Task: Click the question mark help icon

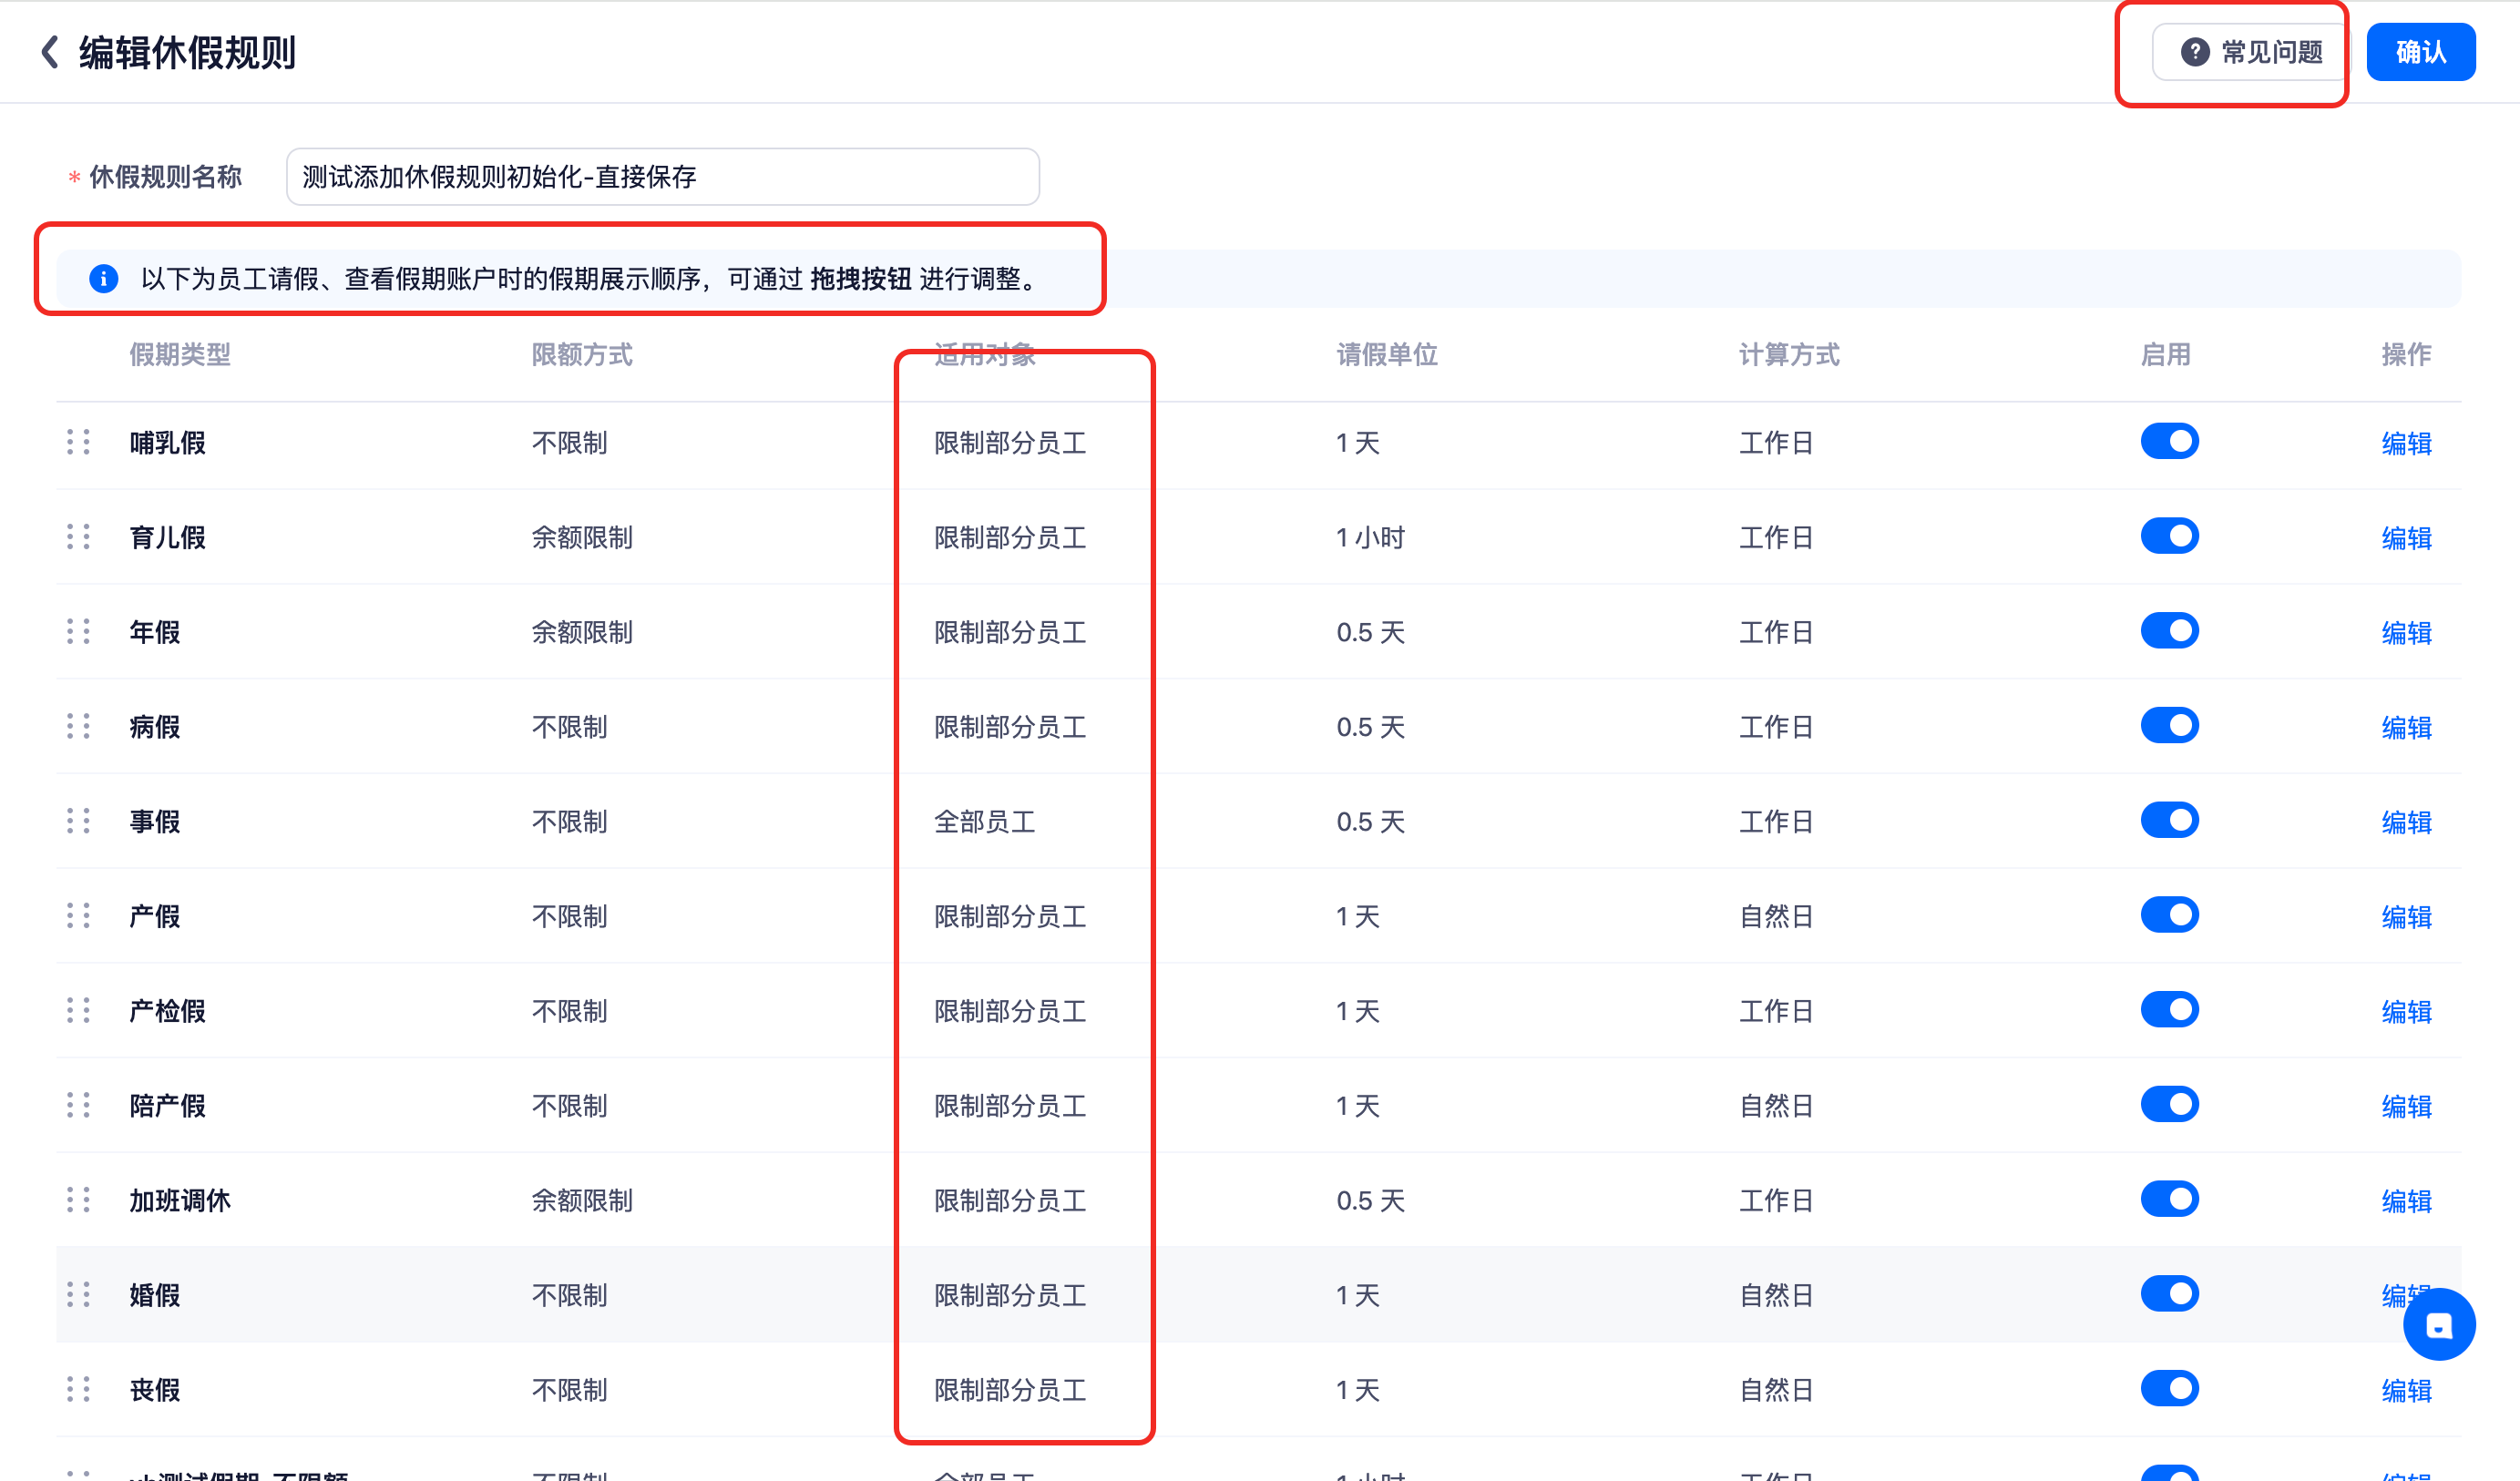Action: click(x=2194, y=52)
